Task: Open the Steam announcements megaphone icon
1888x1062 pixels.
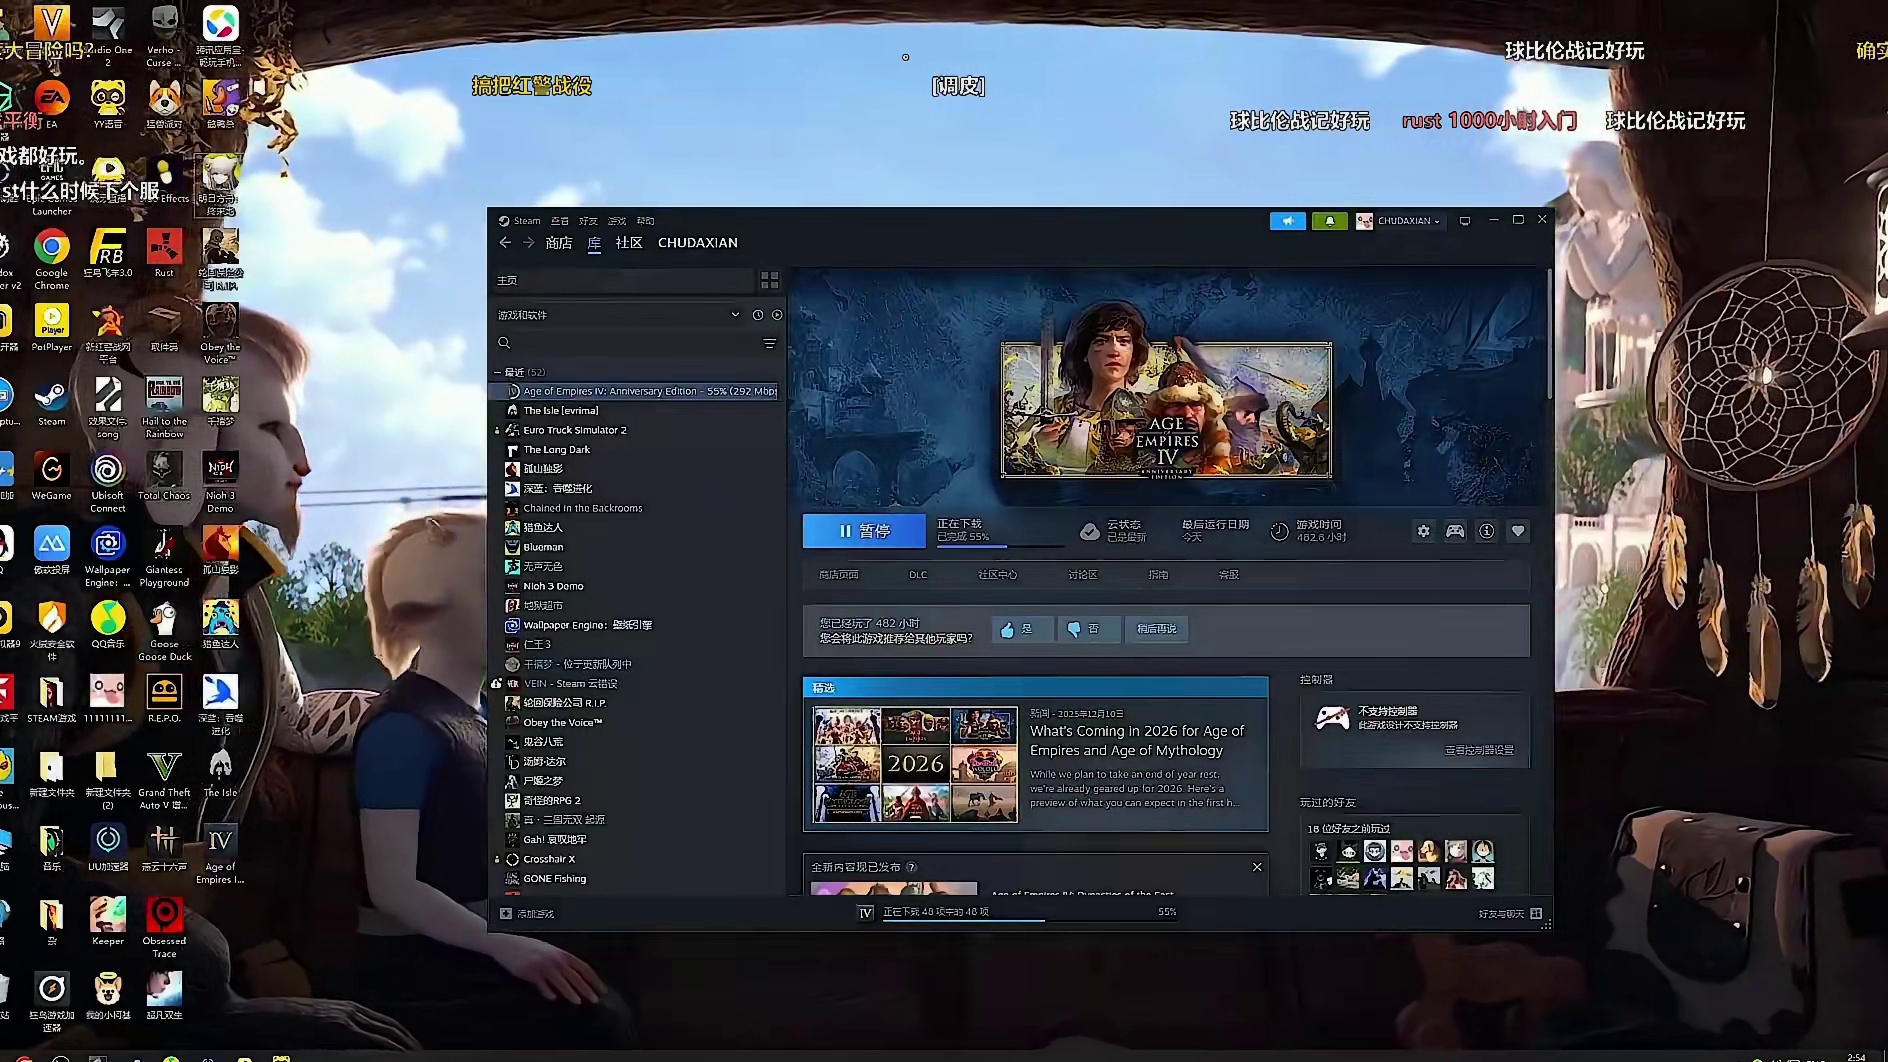Action: [x=1287, y=221]
